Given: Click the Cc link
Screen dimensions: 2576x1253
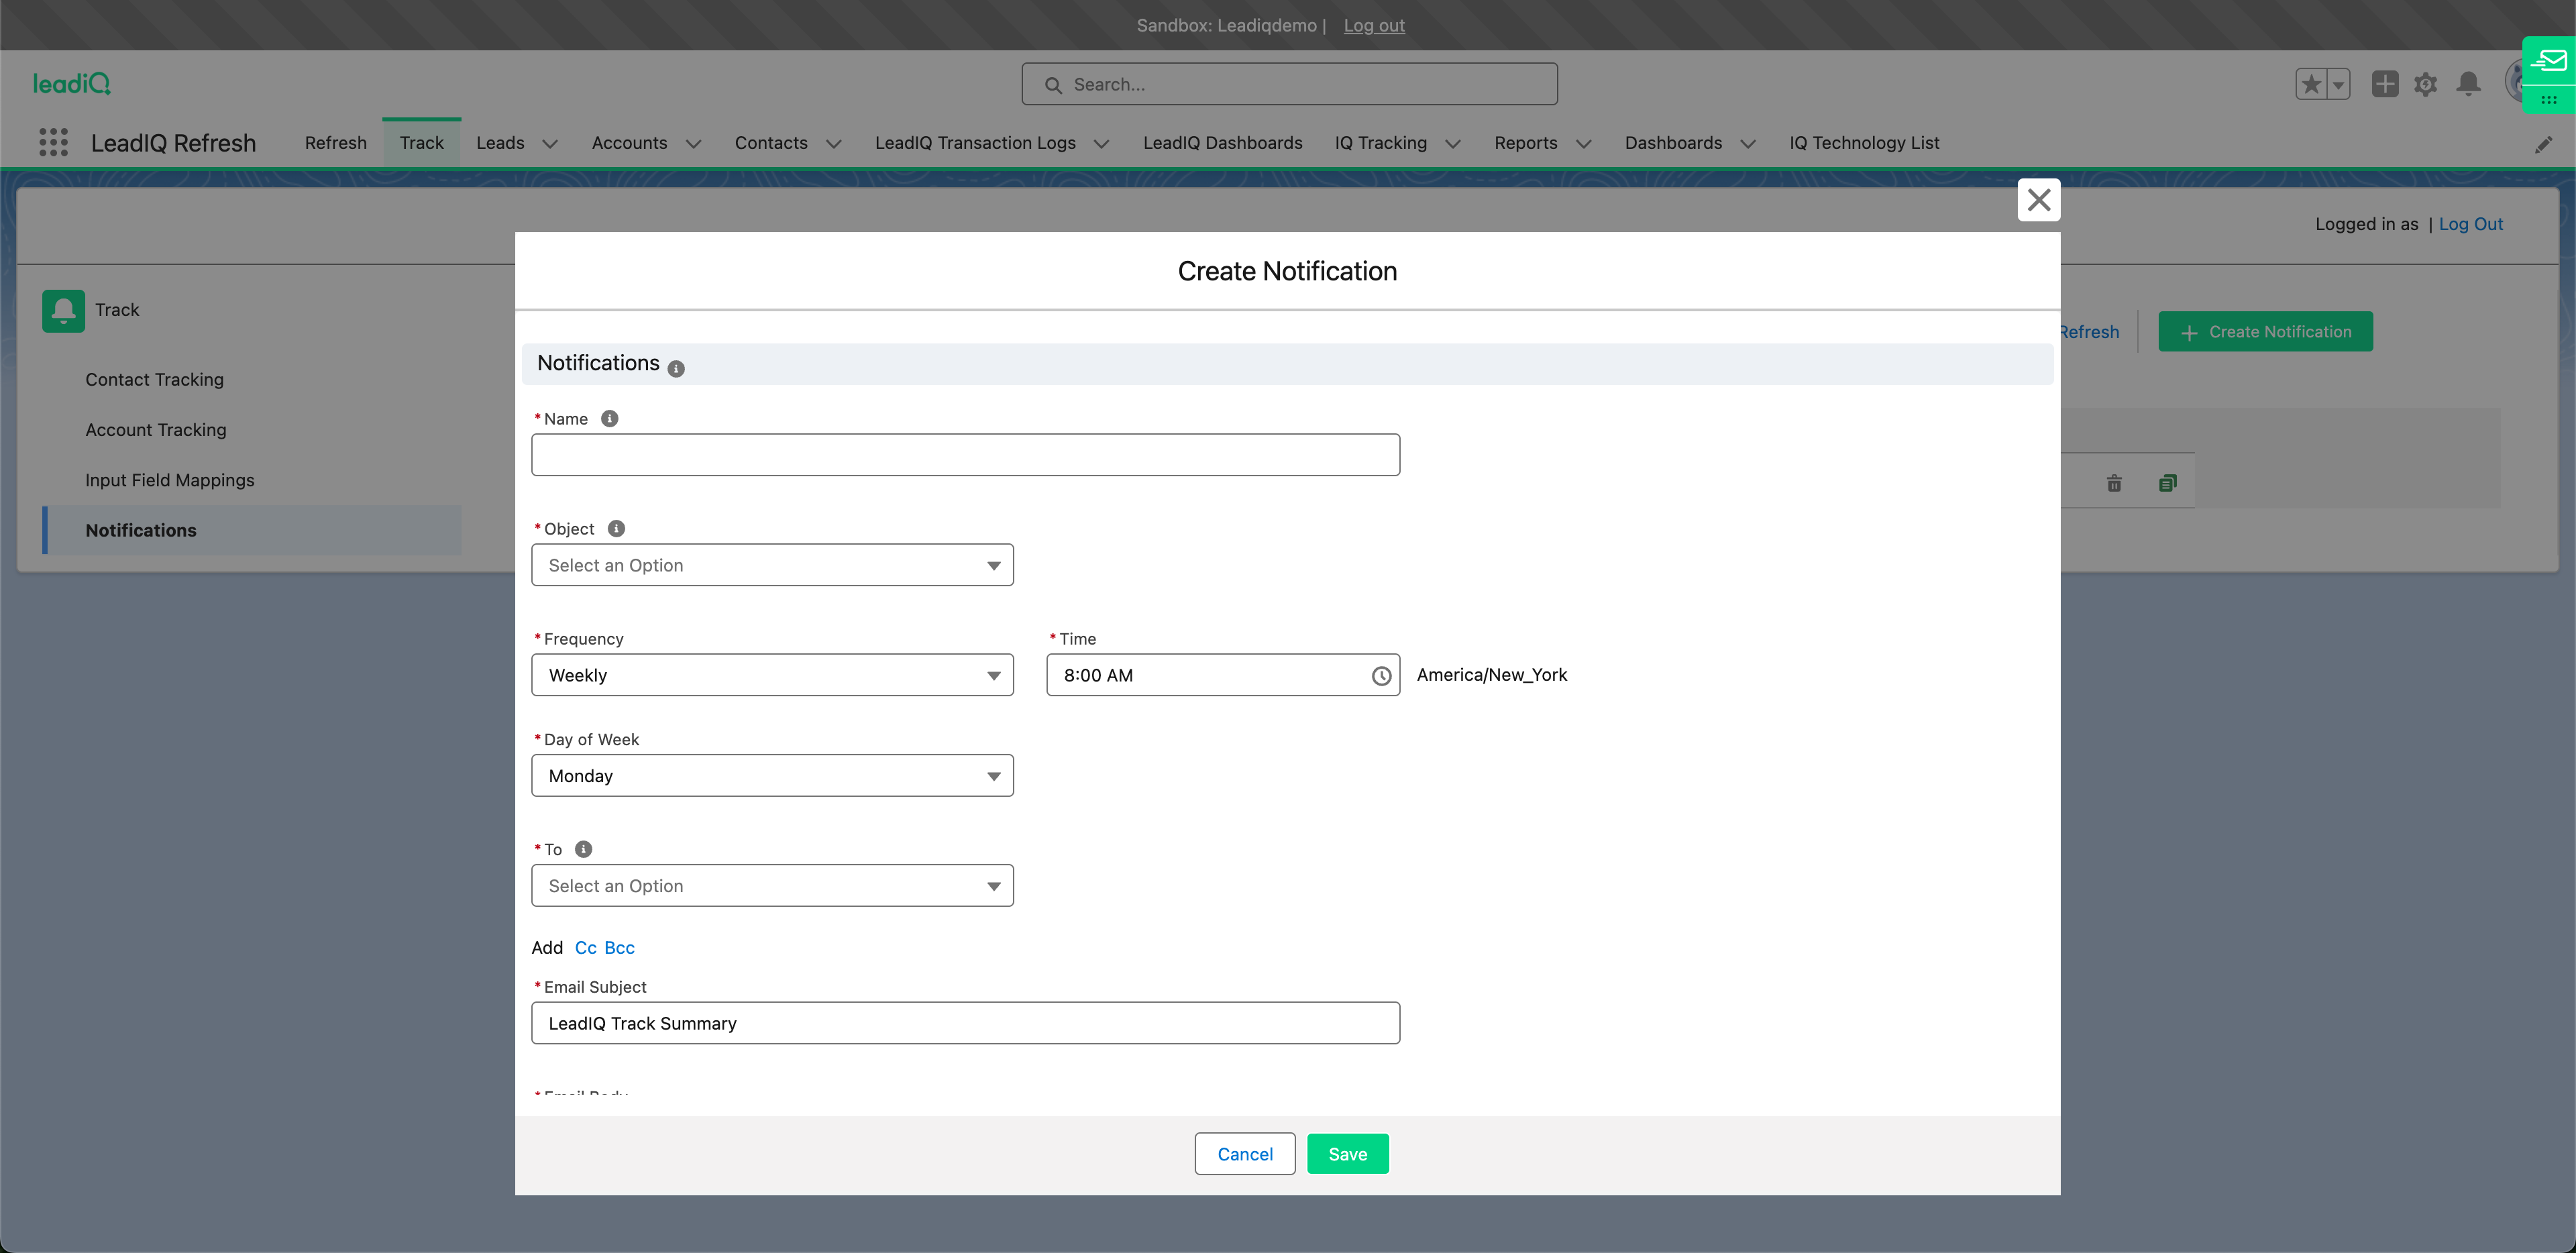Looking at the screenshot, I should [x=585, y=947].
